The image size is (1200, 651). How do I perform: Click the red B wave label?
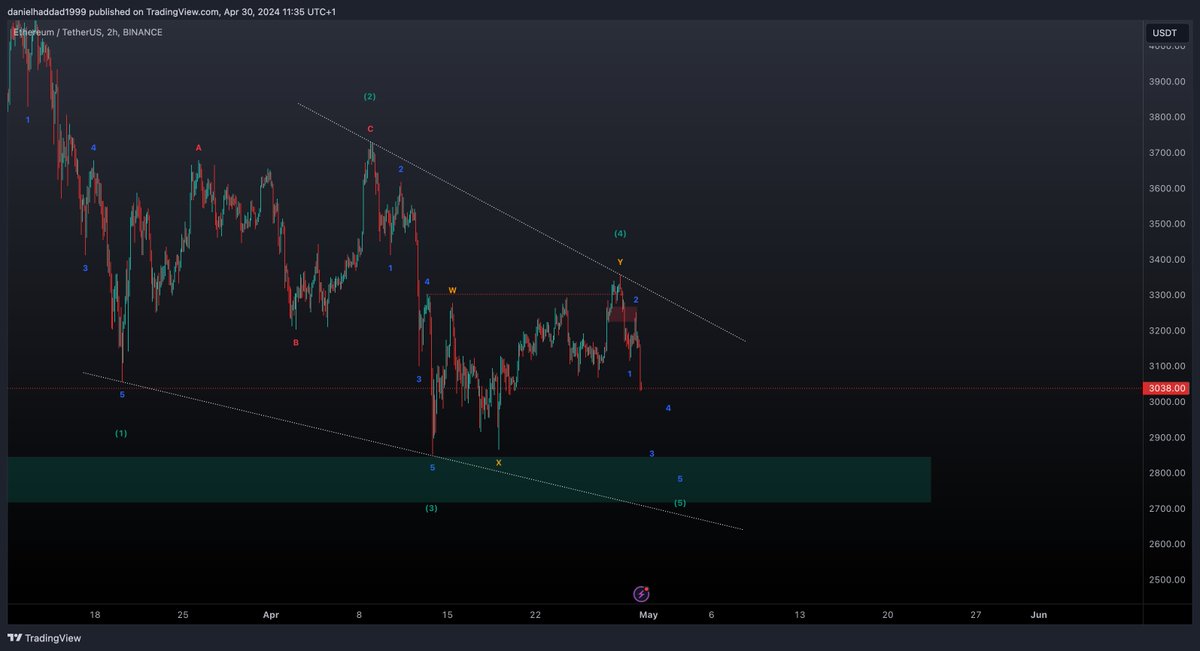pyautogui.click(x=295, y=343)
